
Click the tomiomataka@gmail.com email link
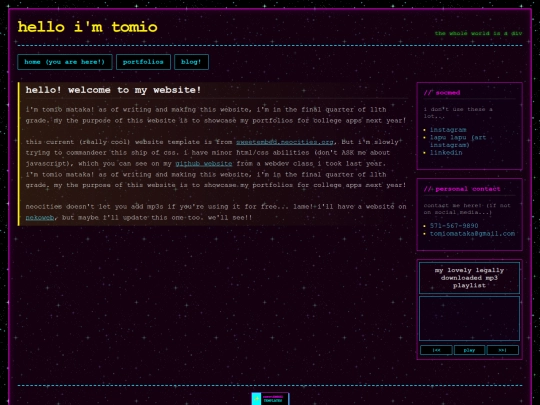tap(472, 233)
